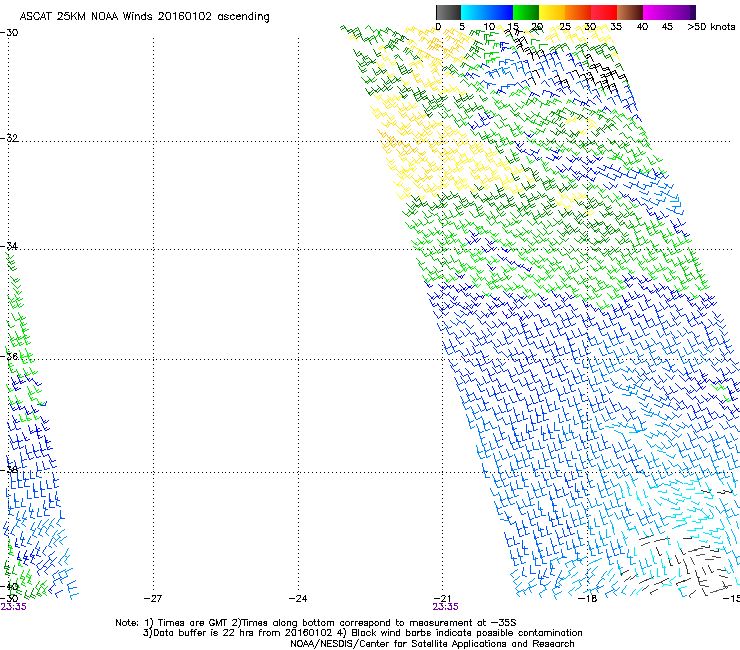
Task: Click the -32 latitude axis label
Action: (x=9, y=138)
